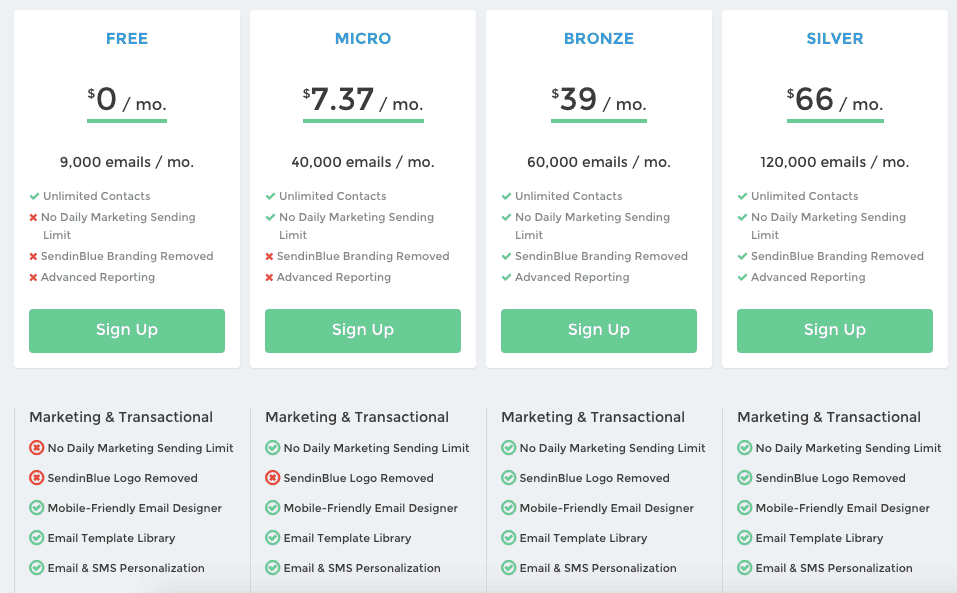The image size is (957, 593).
Task: Click green circled check for SILVER Email & SMS Personalization
Action: [745, 568]
